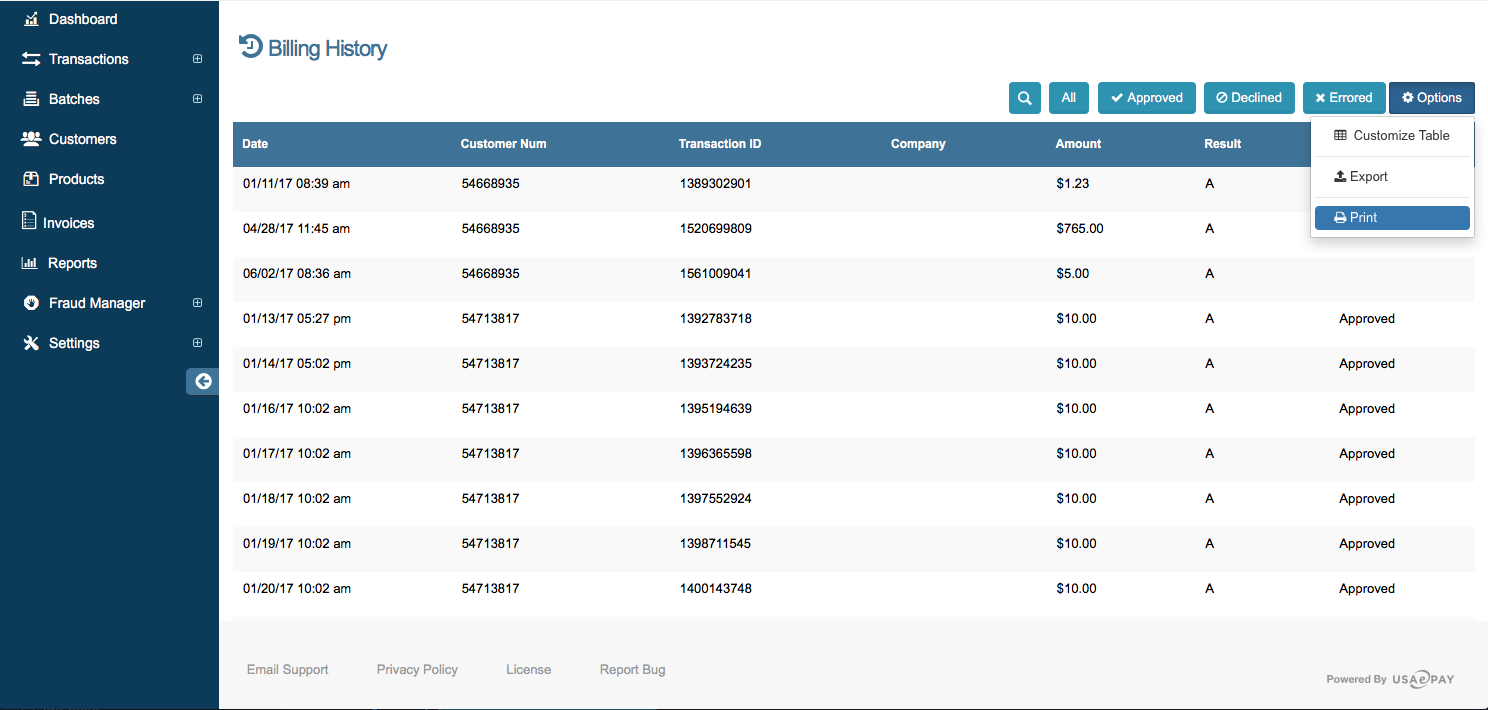The image size is (1488, 710).
Task: Open the Dashboard from the sidebar
Action: 83,18
